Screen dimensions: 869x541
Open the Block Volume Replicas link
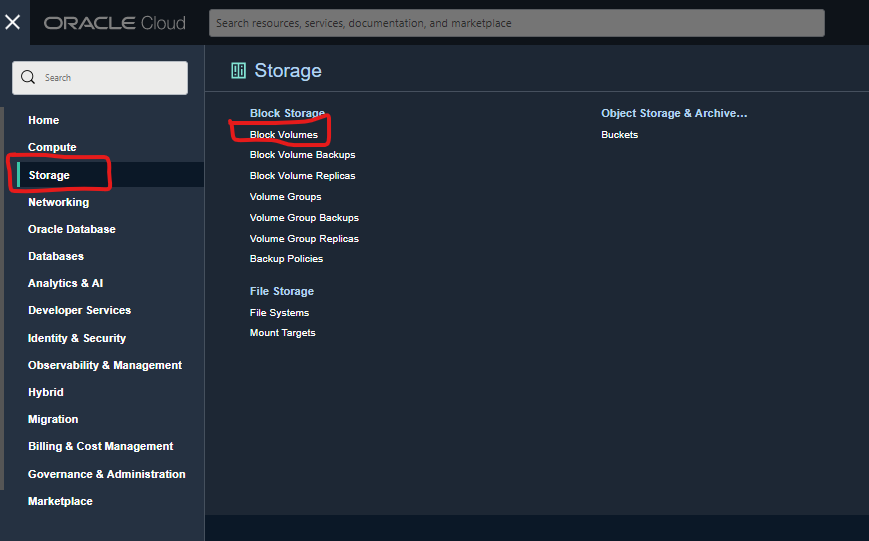click(x=303, y=176)
